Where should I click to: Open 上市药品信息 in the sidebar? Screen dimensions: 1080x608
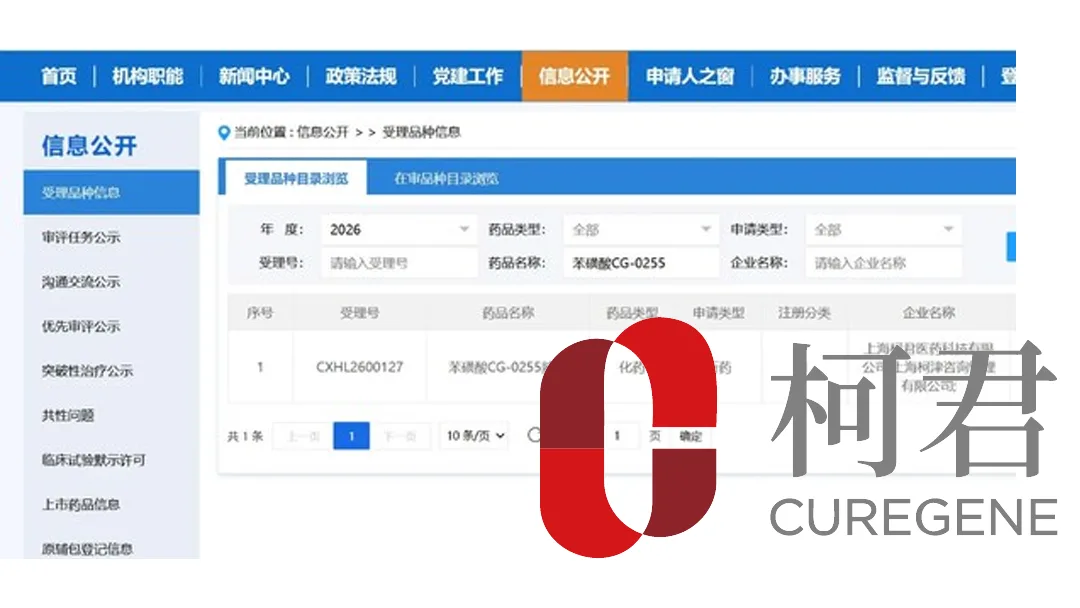[x=81, y=505]
